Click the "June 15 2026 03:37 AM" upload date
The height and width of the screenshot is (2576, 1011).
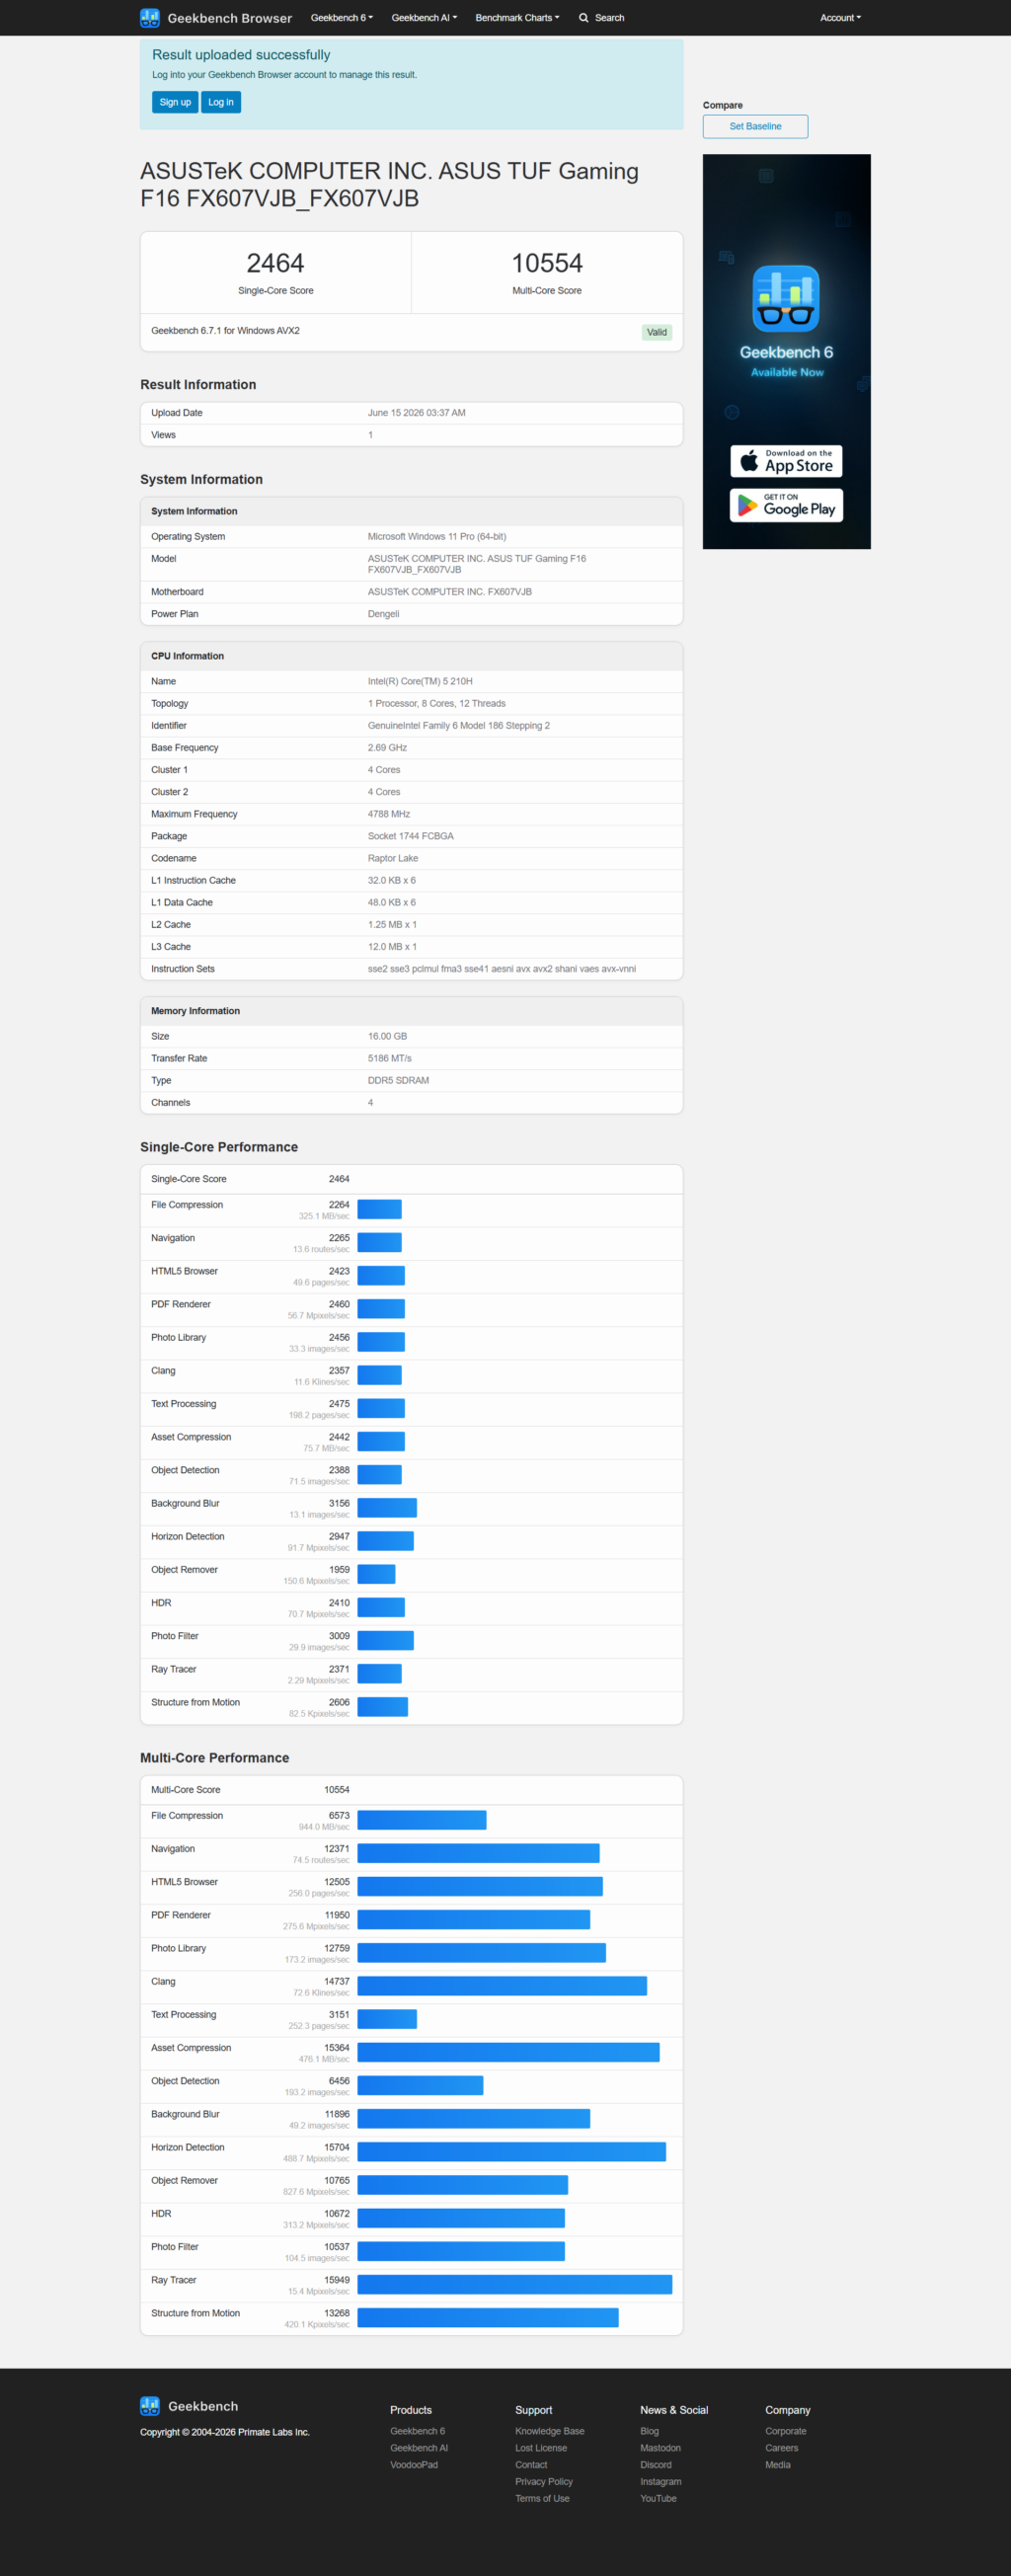(x=416, y=412)
